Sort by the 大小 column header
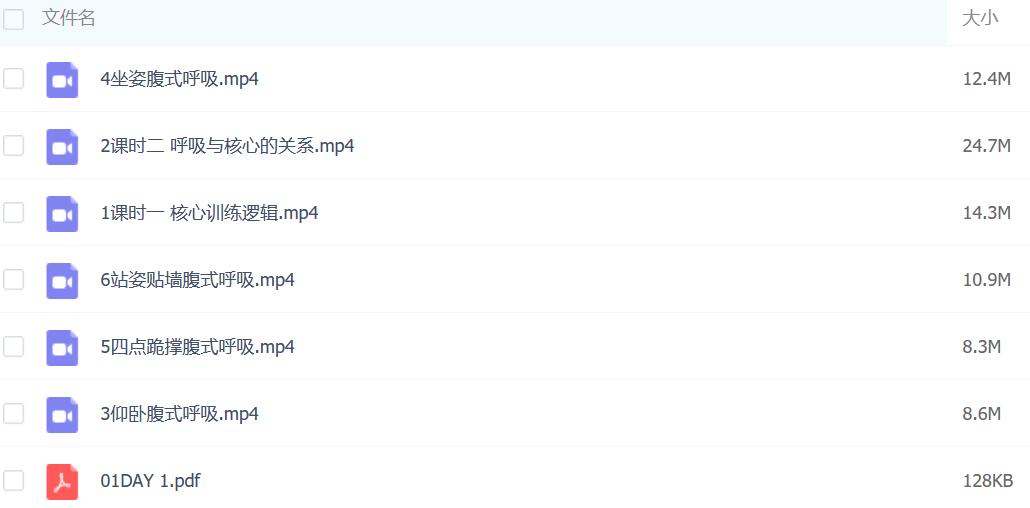1030x508 pixels. [980, 18]
